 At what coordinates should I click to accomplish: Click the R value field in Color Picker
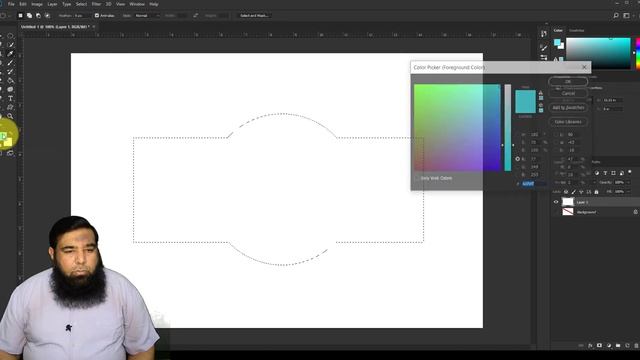tap(535, 159)
